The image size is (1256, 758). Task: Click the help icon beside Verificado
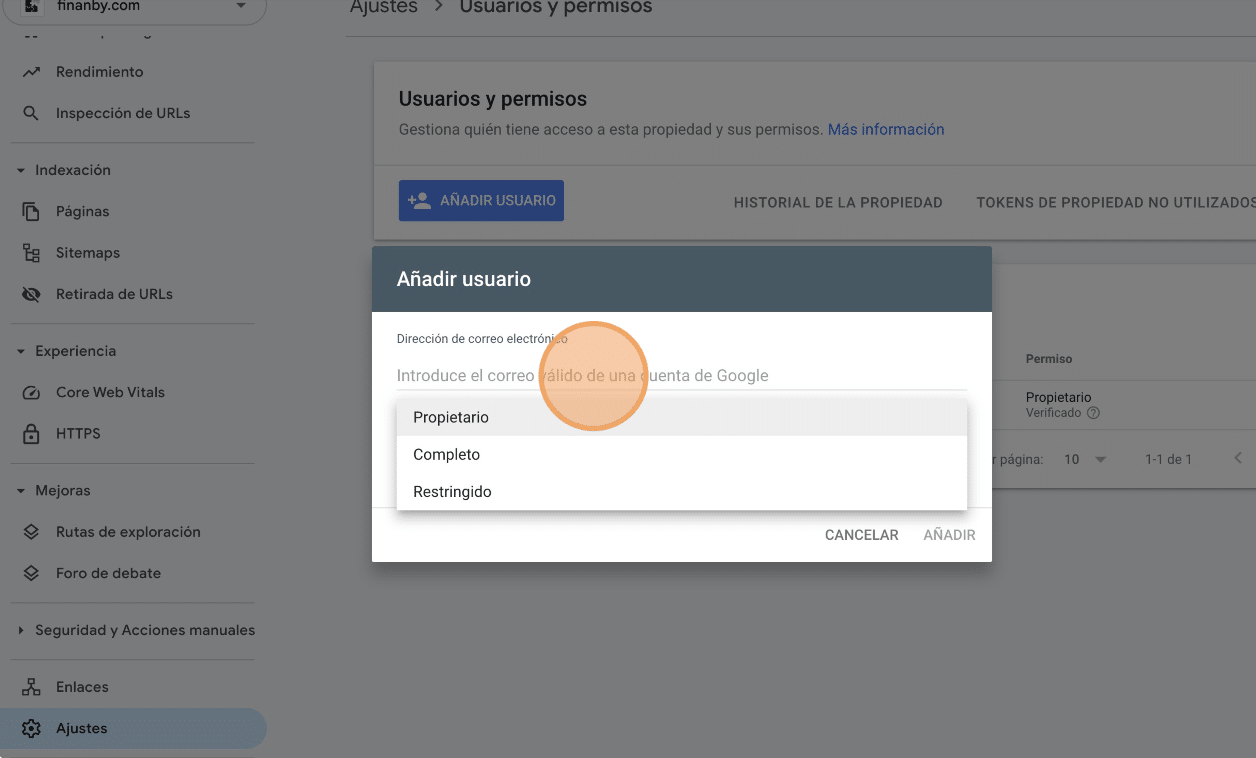tap(1093, 413)
